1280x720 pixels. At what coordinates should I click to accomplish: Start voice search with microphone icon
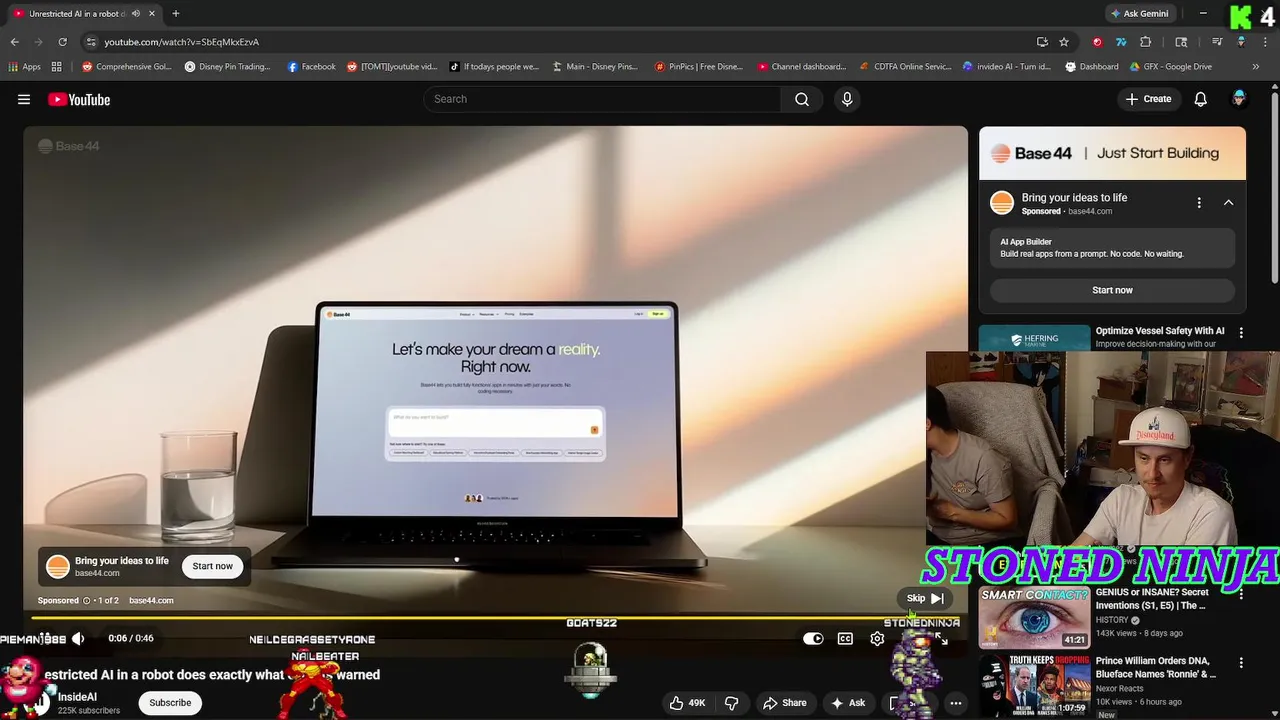coord(847,99)
